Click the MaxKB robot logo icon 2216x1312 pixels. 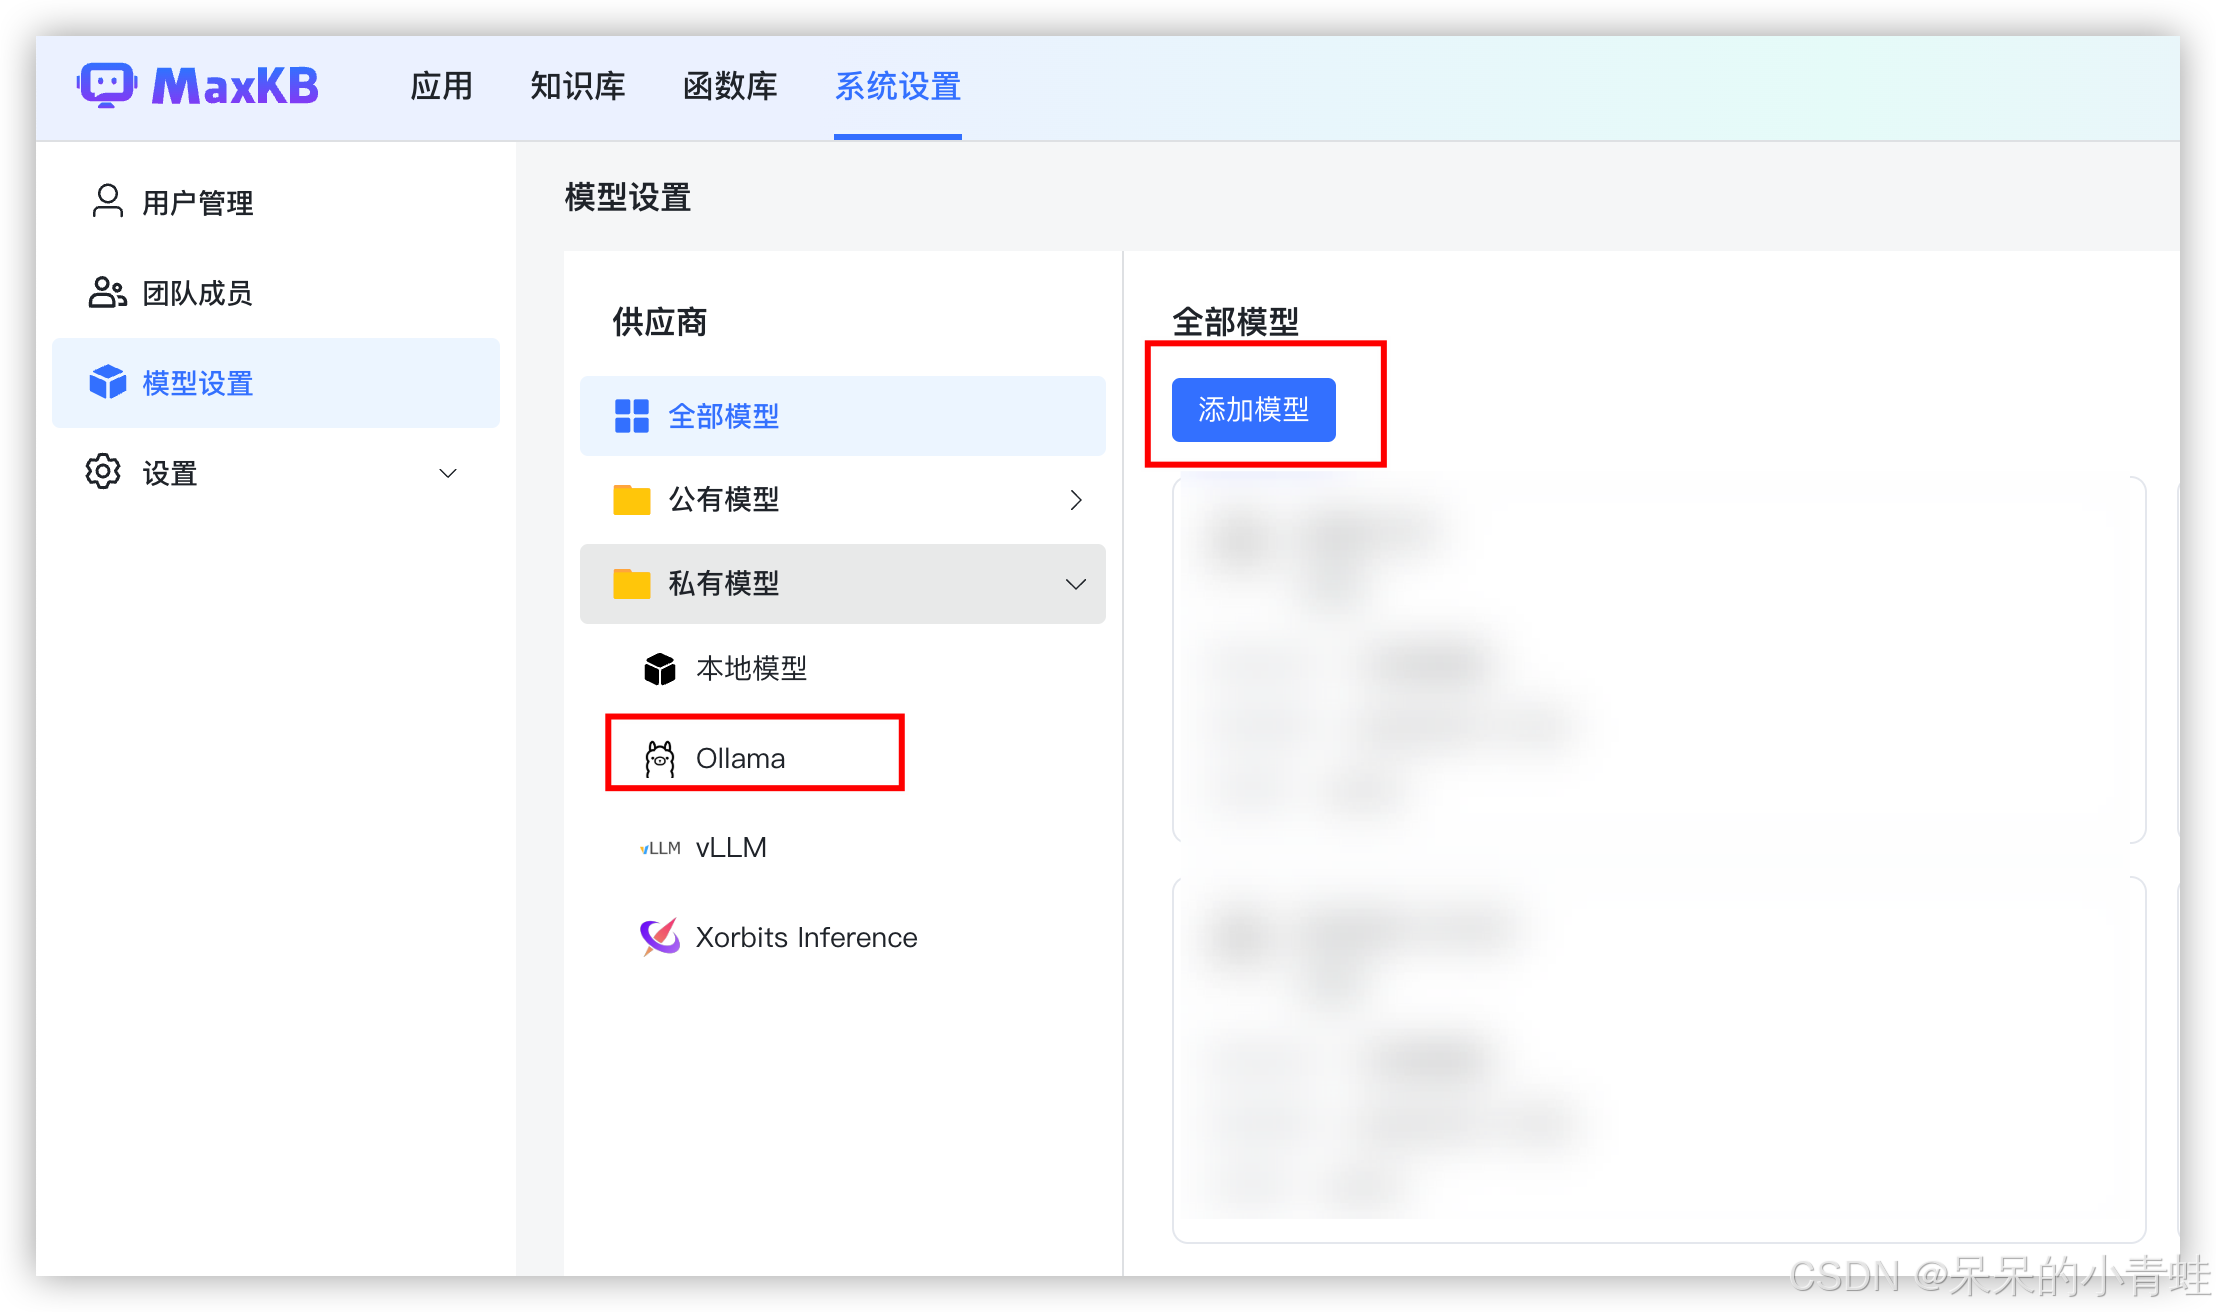[x=107, y=85]
